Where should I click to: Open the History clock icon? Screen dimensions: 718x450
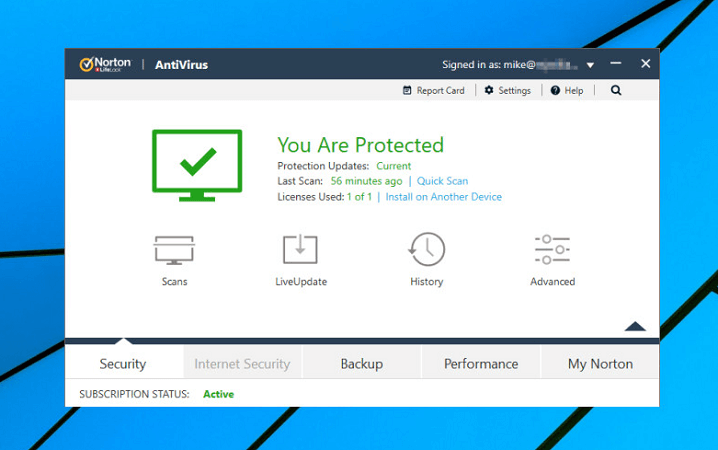426,249
